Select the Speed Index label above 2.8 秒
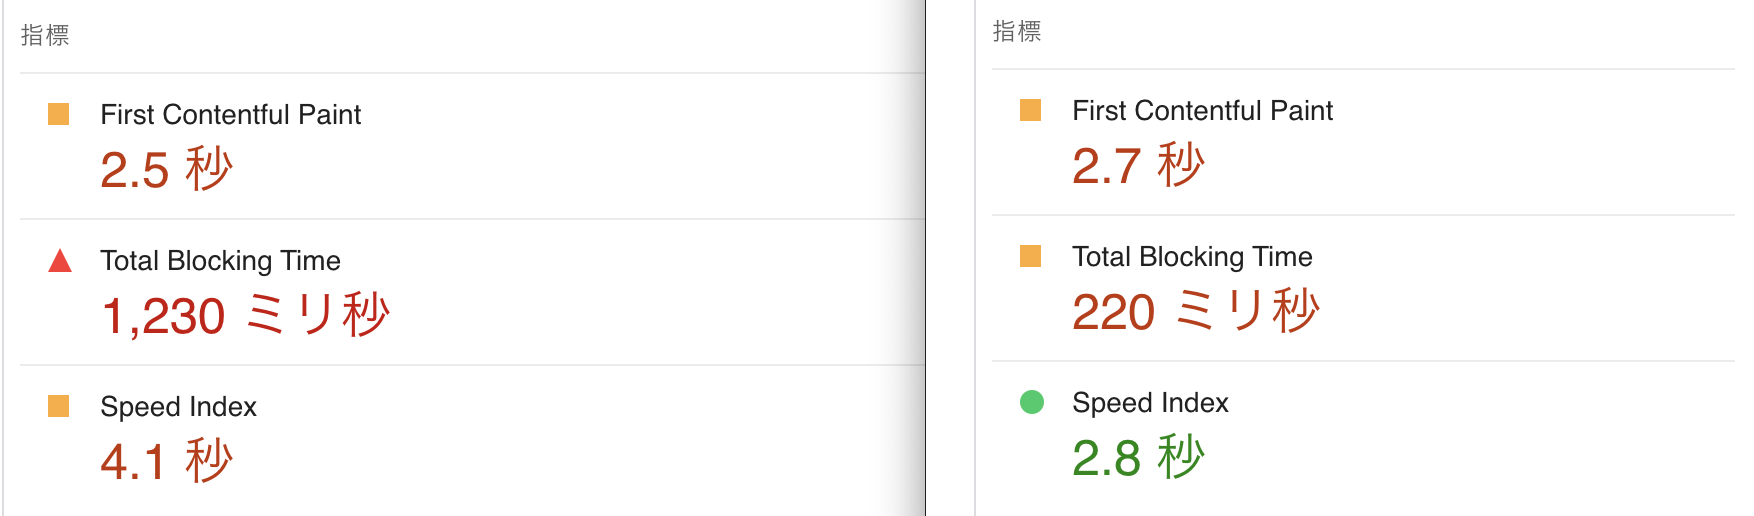1754x516 pixels. pos(1150,403)
